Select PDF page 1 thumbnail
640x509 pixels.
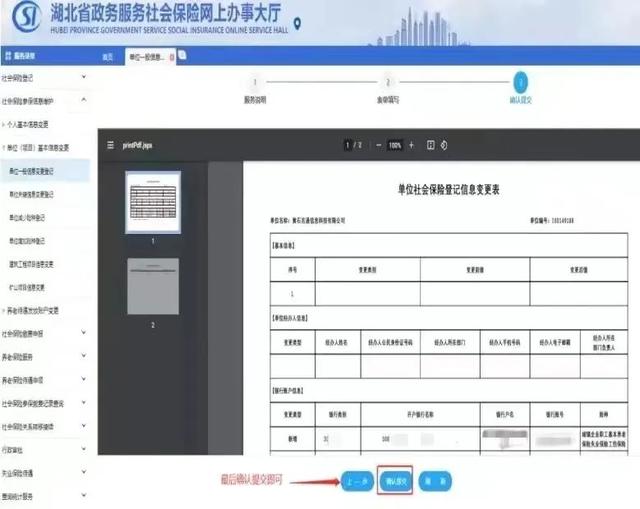(x=153, y=202)
